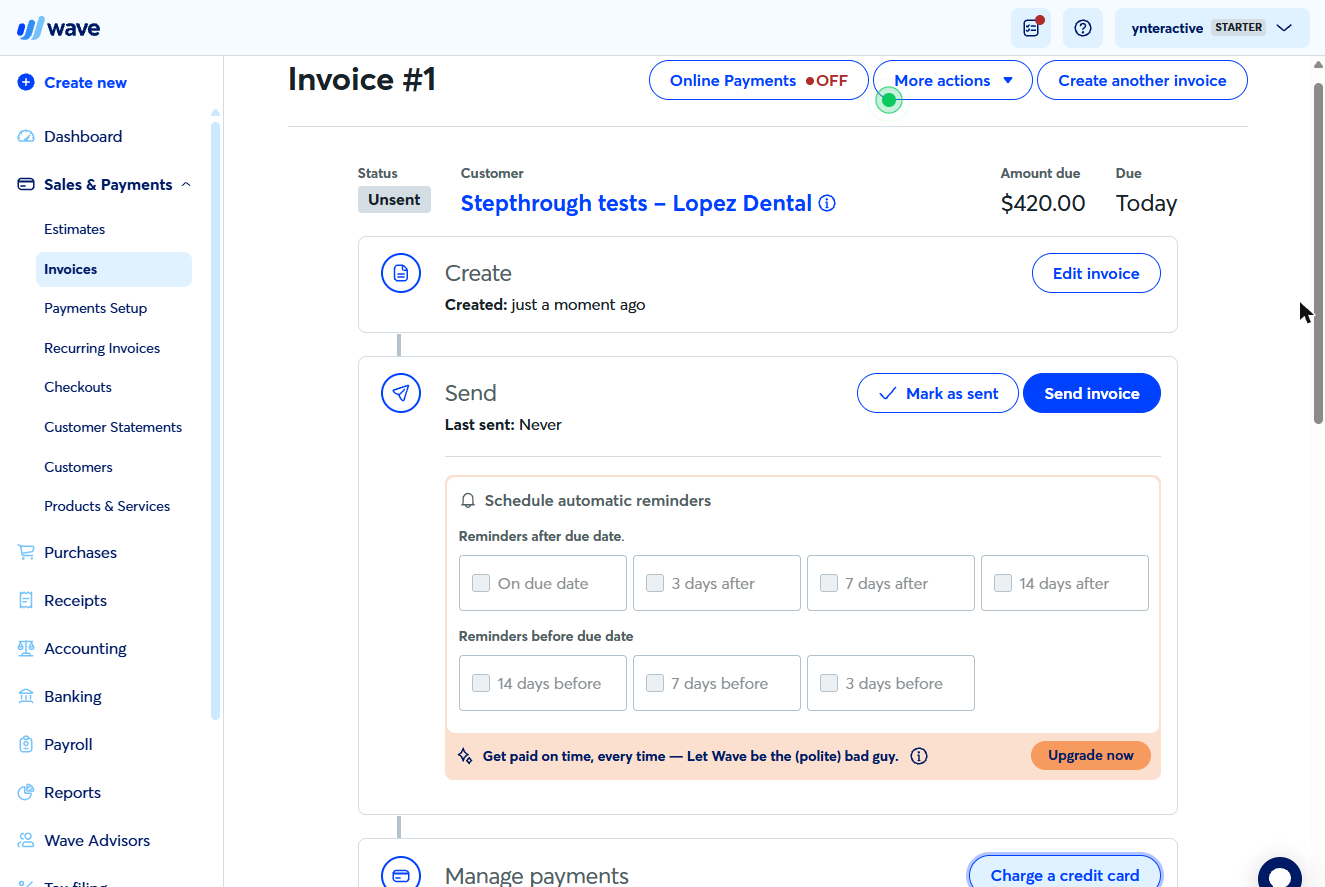Click the customer info icon beside Lopez Dental
The height and width of the screenshot is (887, 1325).
point(827,204)
